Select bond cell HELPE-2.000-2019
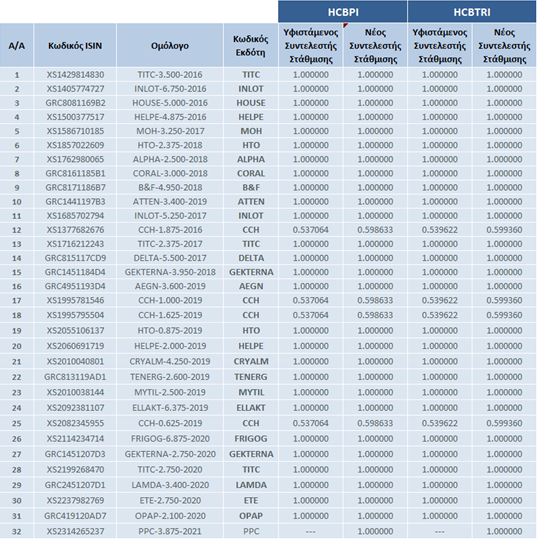The image size is (537, 539). coord(170,346)
